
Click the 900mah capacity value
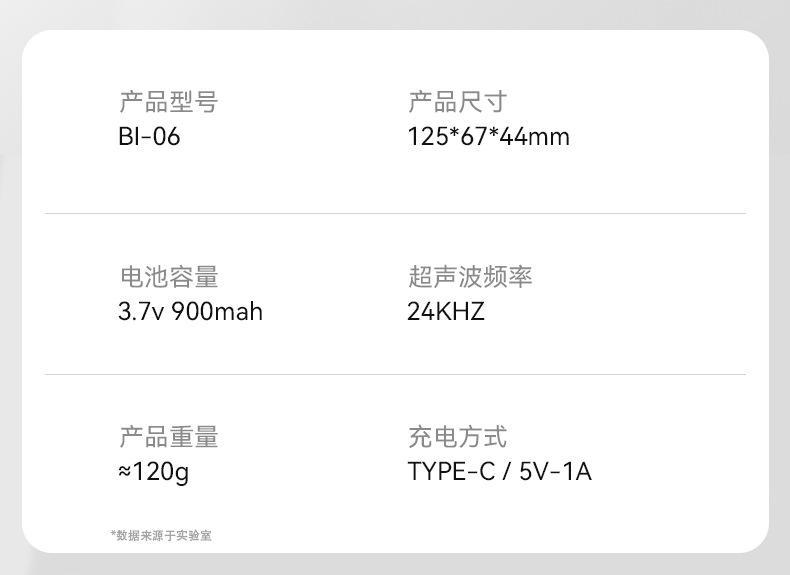point(217,312)
